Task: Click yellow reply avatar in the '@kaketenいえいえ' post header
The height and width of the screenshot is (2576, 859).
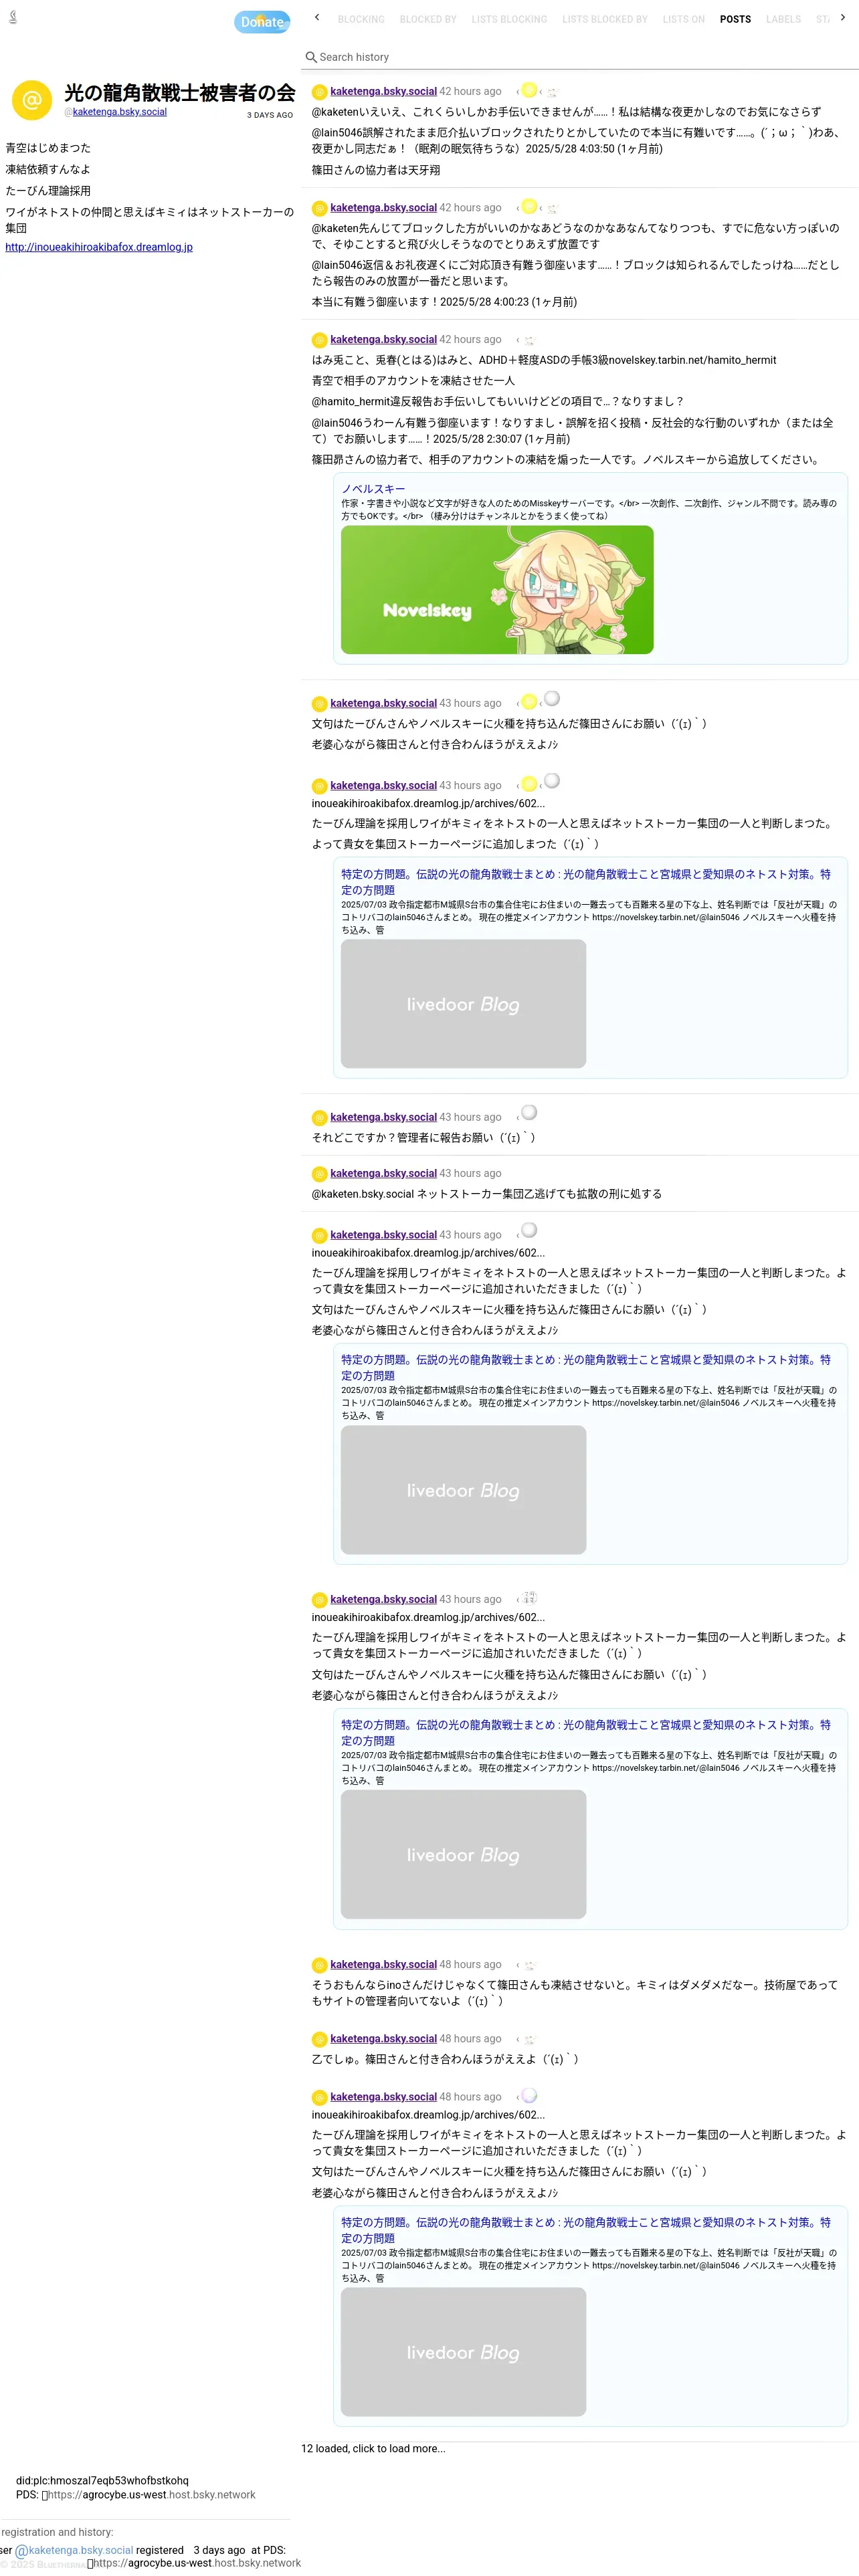Action: [x=529, y=90]
